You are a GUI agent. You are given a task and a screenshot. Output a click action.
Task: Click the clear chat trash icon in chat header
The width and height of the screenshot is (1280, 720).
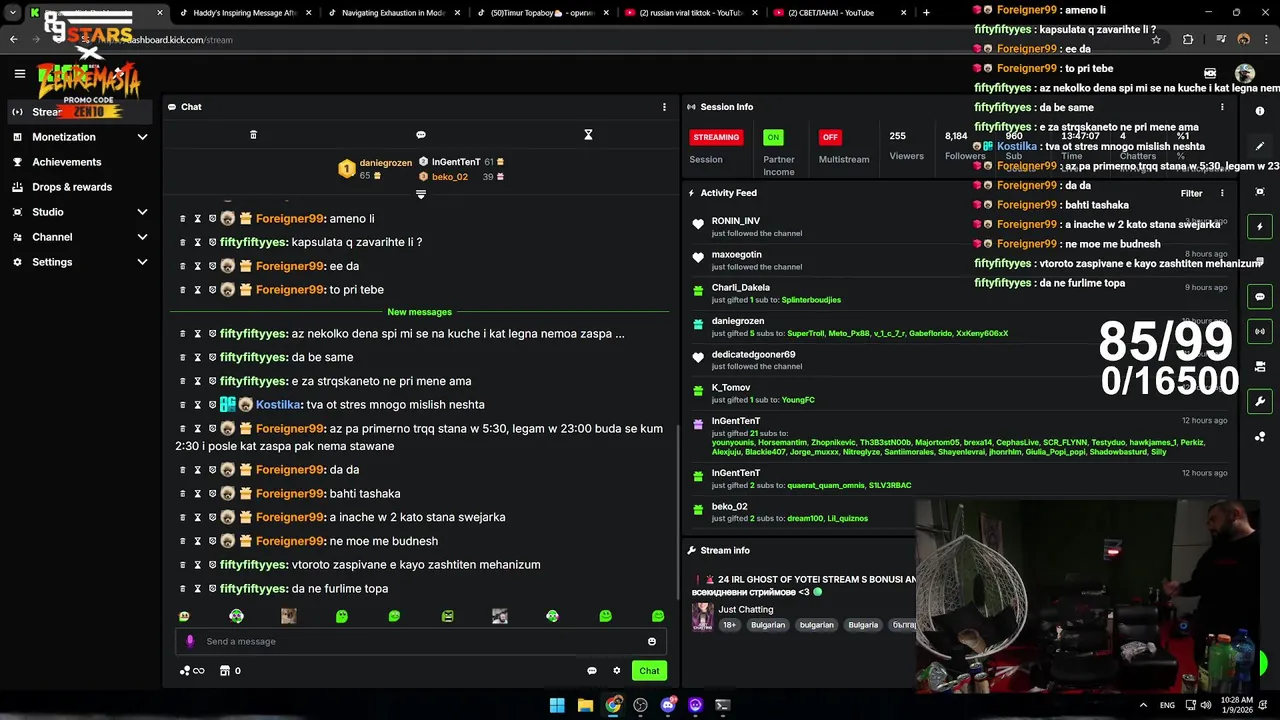(253, 135)
